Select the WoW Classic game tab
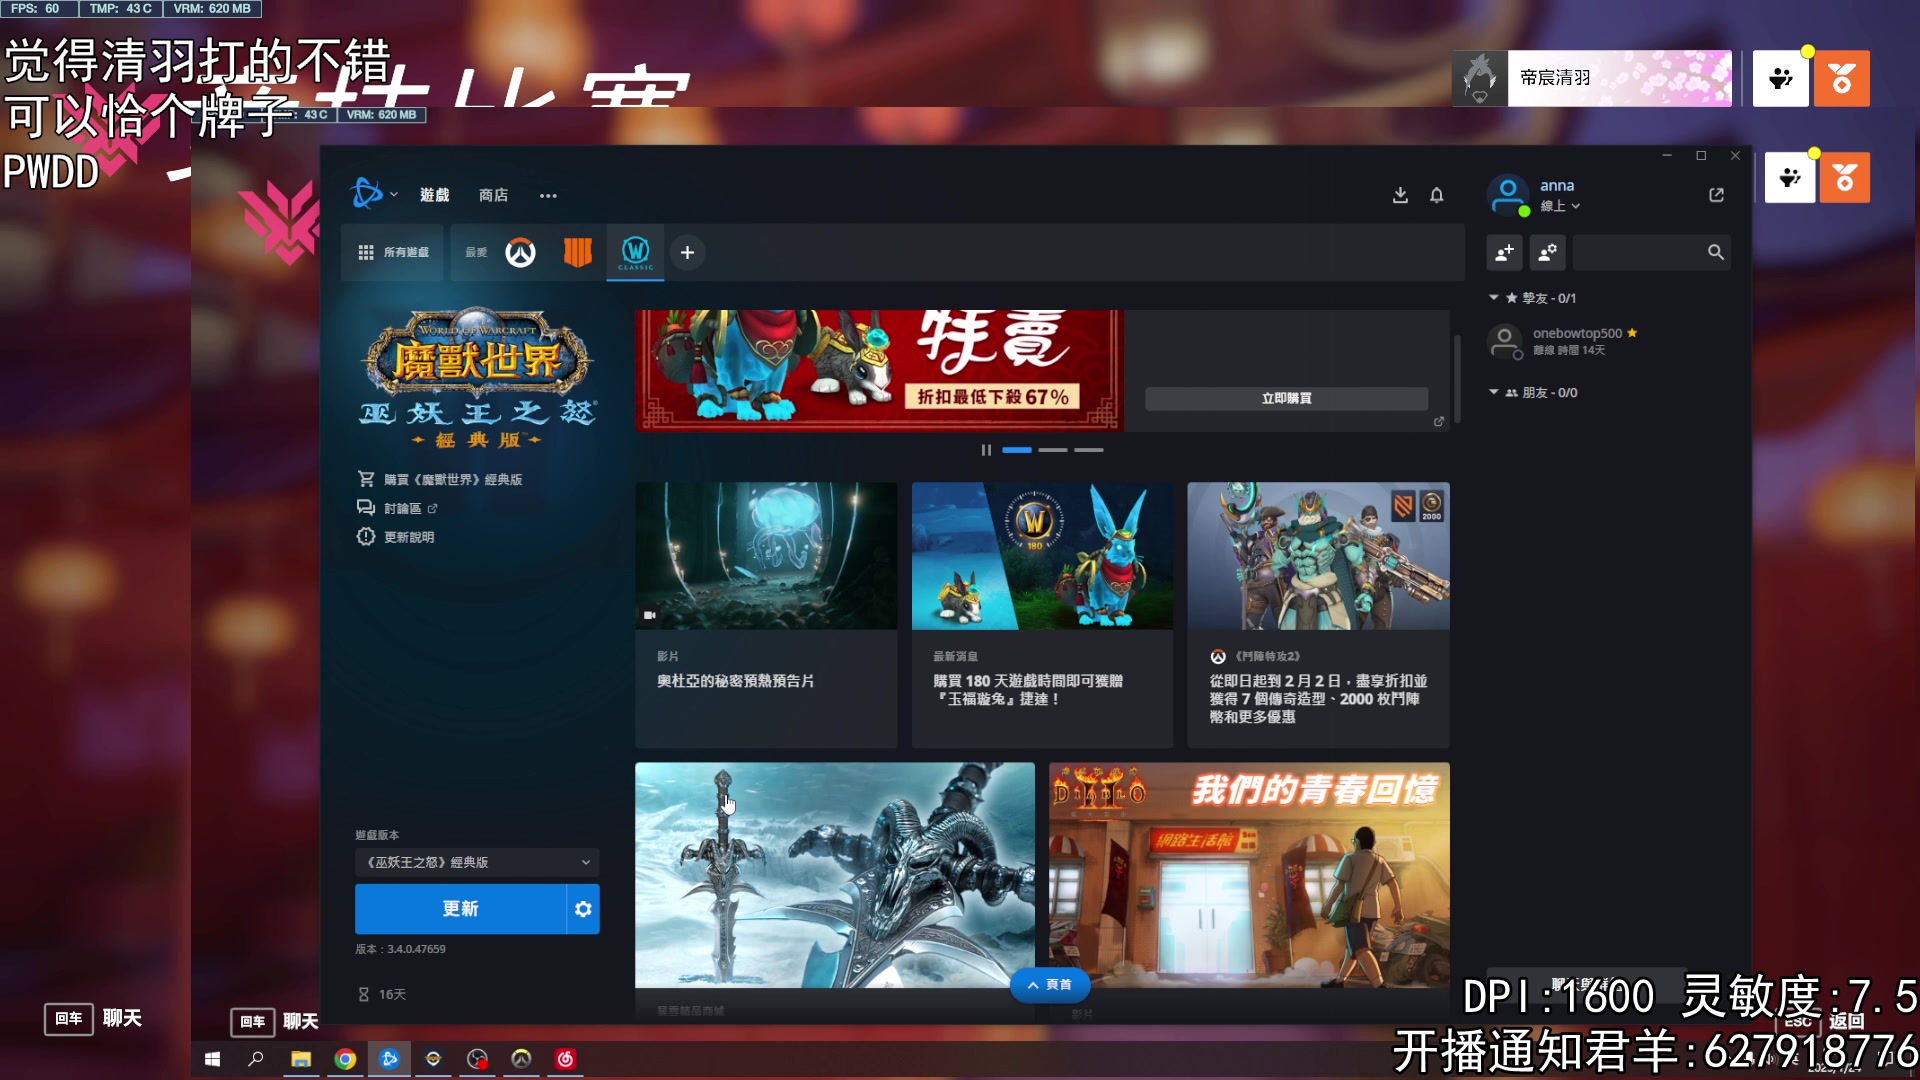 pyautogui.click(x=636, y=252)
